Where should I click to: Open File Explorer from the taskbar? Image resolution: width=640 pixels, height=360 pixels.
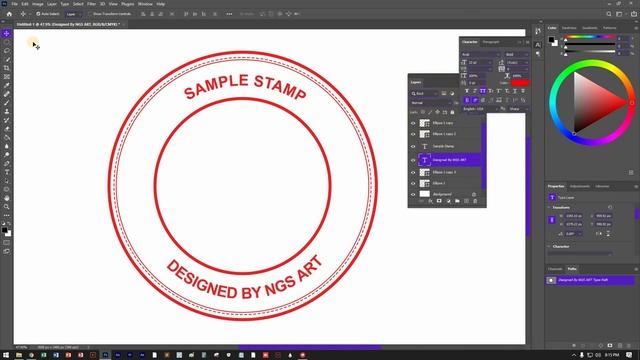(x=19, y=355)
